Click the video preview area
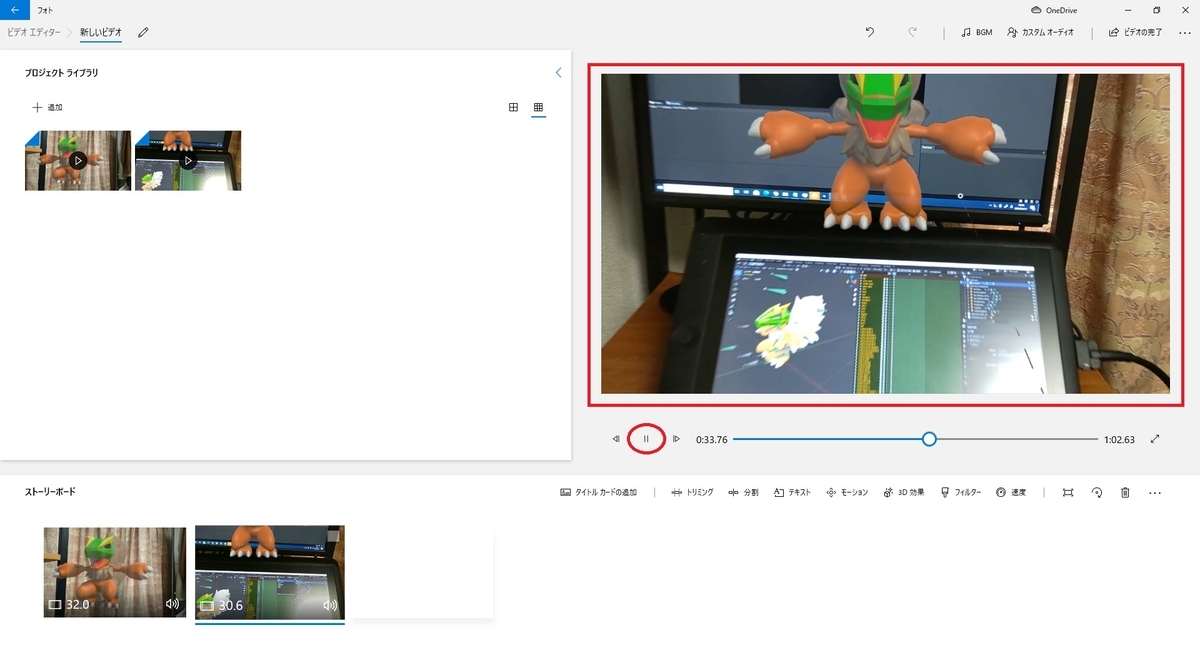Image resolution: width=1200 pixels, height=650 pixels. 885,233
